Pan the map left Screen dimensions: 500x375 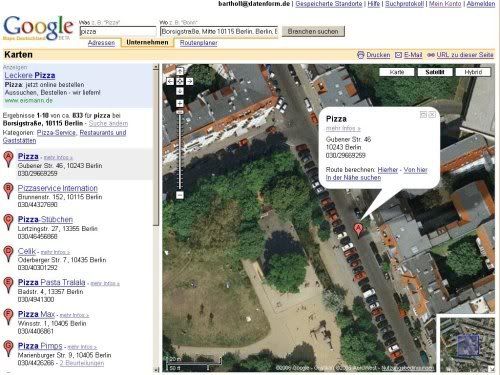point(170,81)
